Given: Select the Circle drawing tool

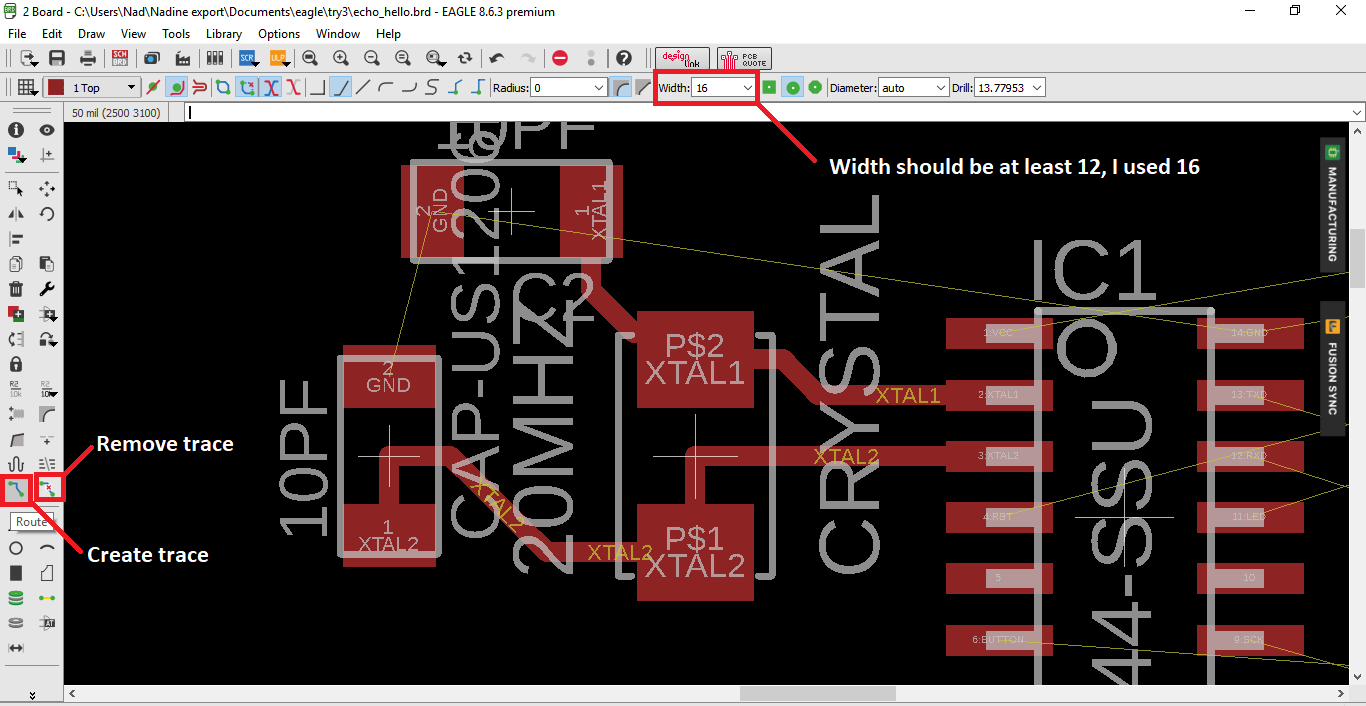Looking at the screenshot, I should (x=16, y=548).
